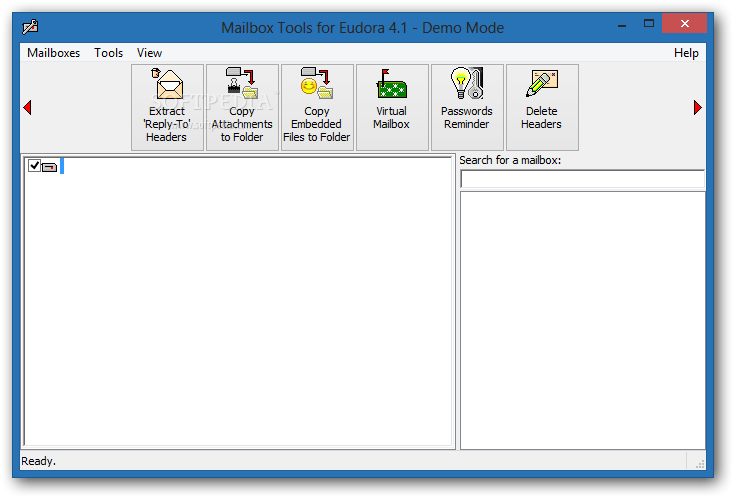Show more tools with right red arrow
The width and height of the screenshot is (734, 498).
pos(697,108)
